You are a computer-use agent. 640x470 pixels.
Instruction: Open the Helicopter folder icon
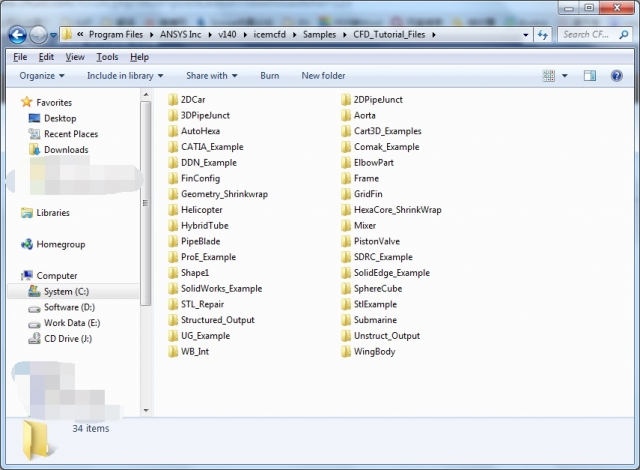173,210
